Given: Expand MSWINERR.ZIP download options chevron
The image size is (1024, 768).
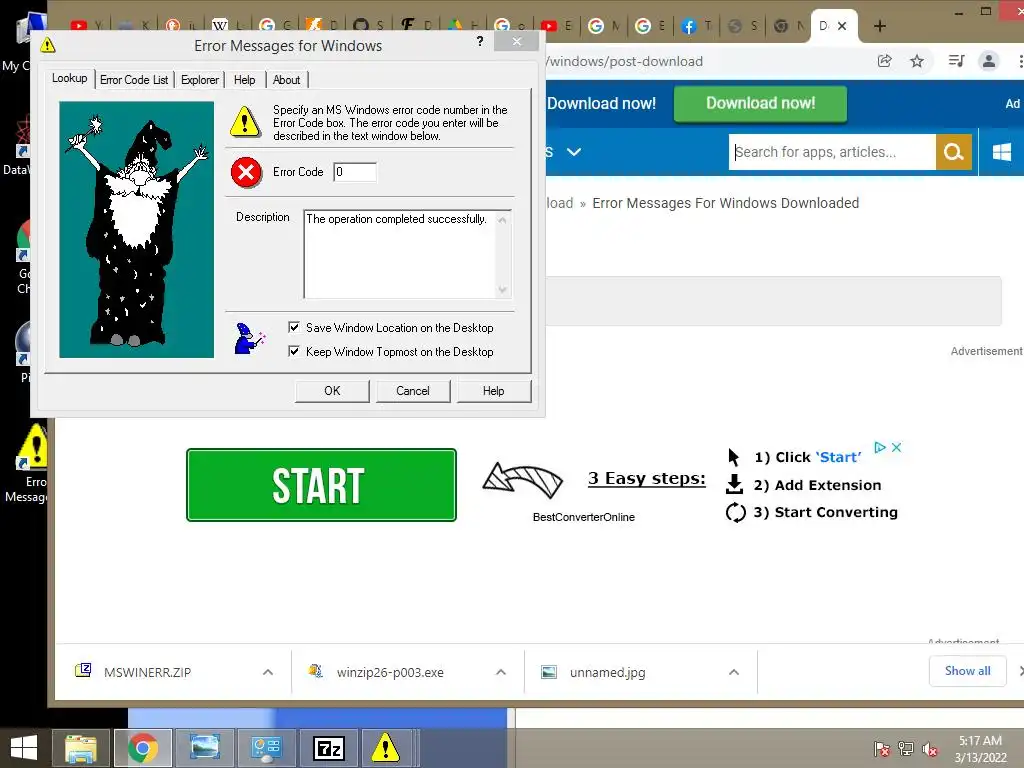Looking at the screenshot, I should (268, 672).
